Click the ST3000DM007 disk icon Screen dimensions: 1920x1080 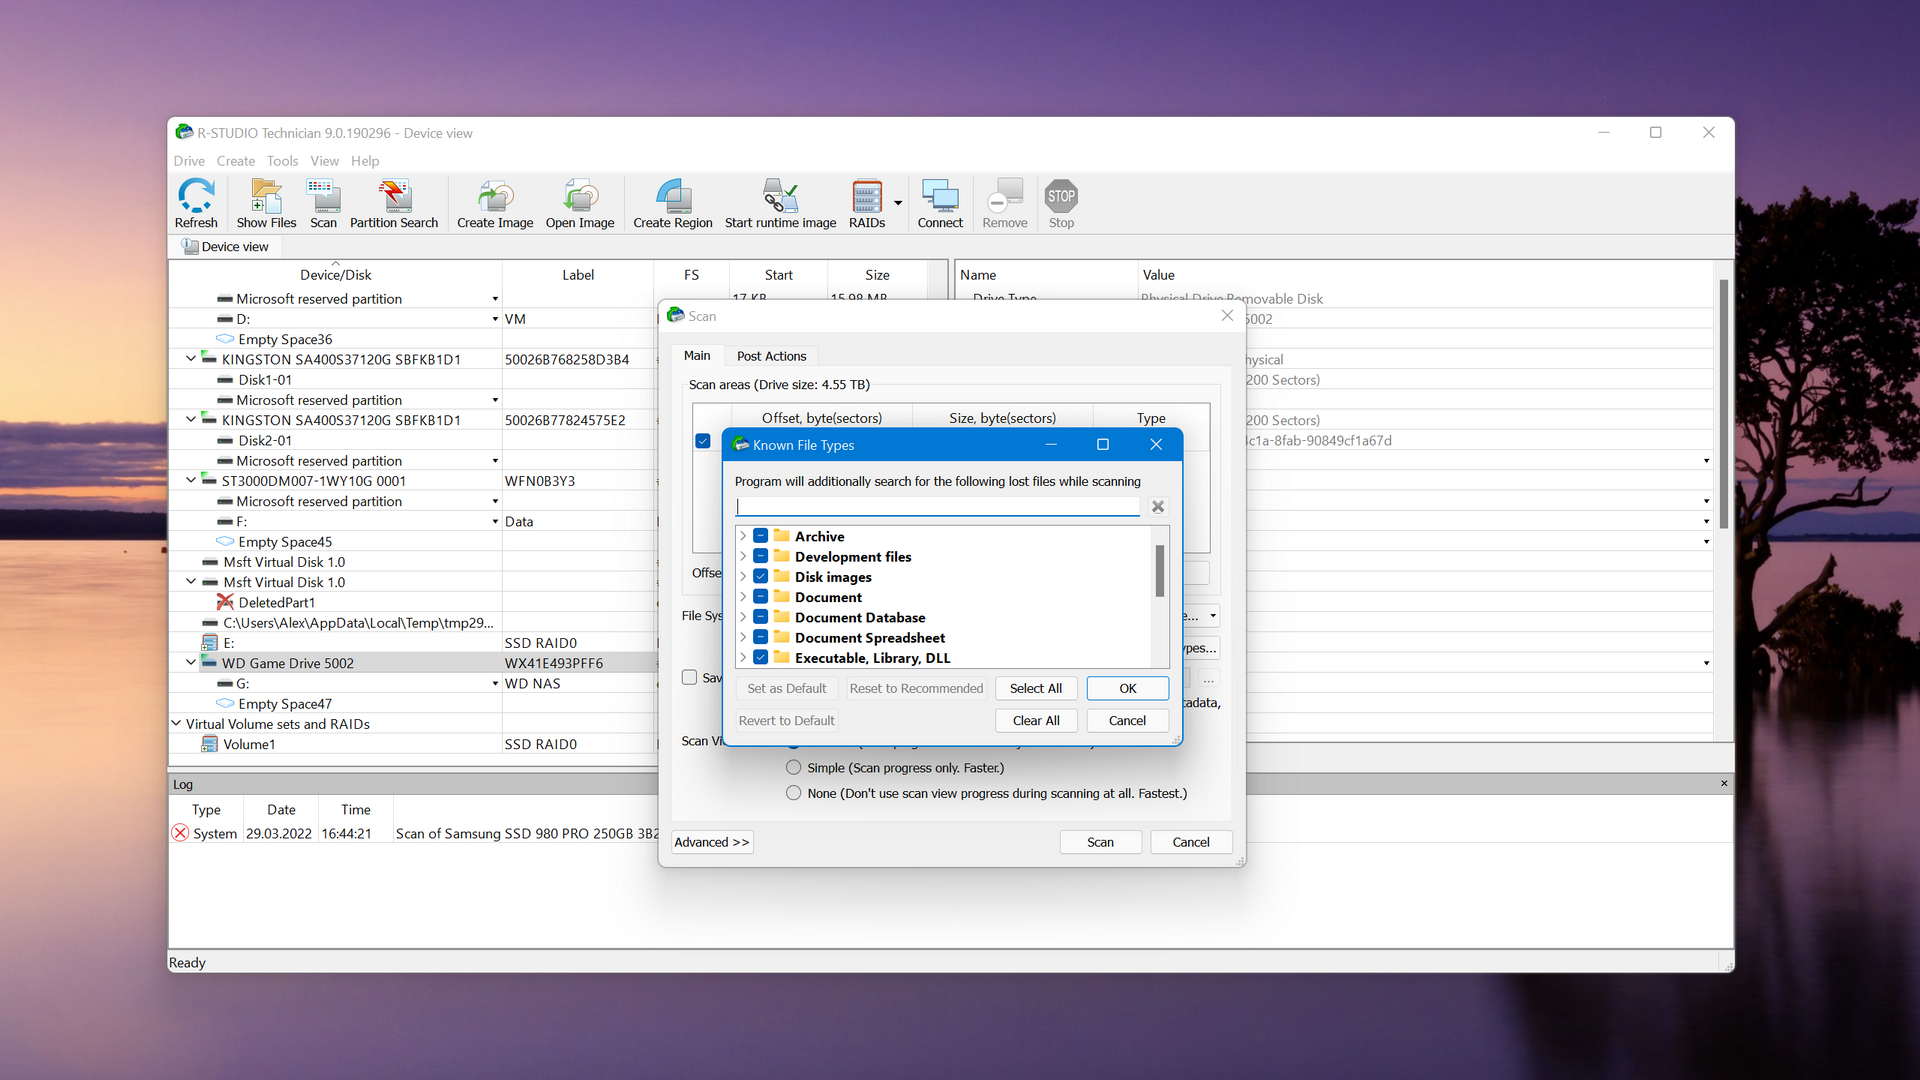point(209,480)
